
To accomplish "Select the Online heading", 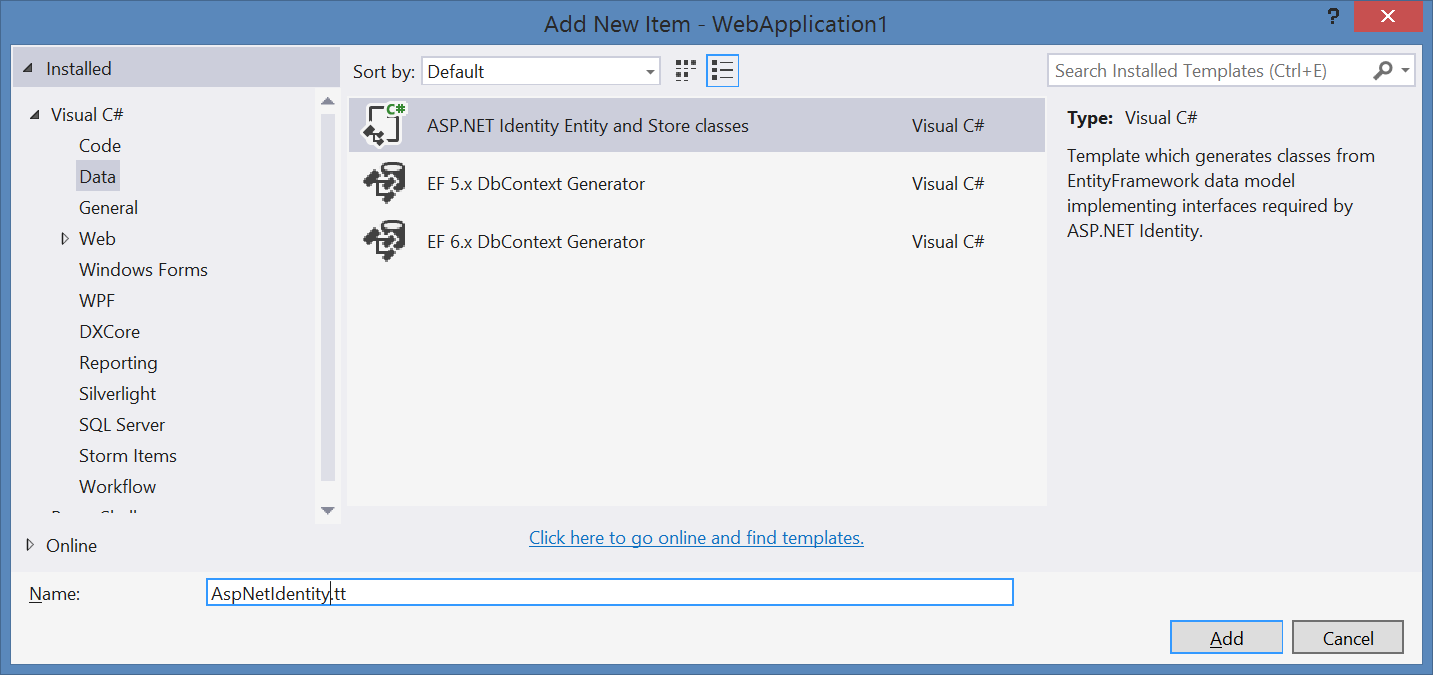I will pos(72,545).
